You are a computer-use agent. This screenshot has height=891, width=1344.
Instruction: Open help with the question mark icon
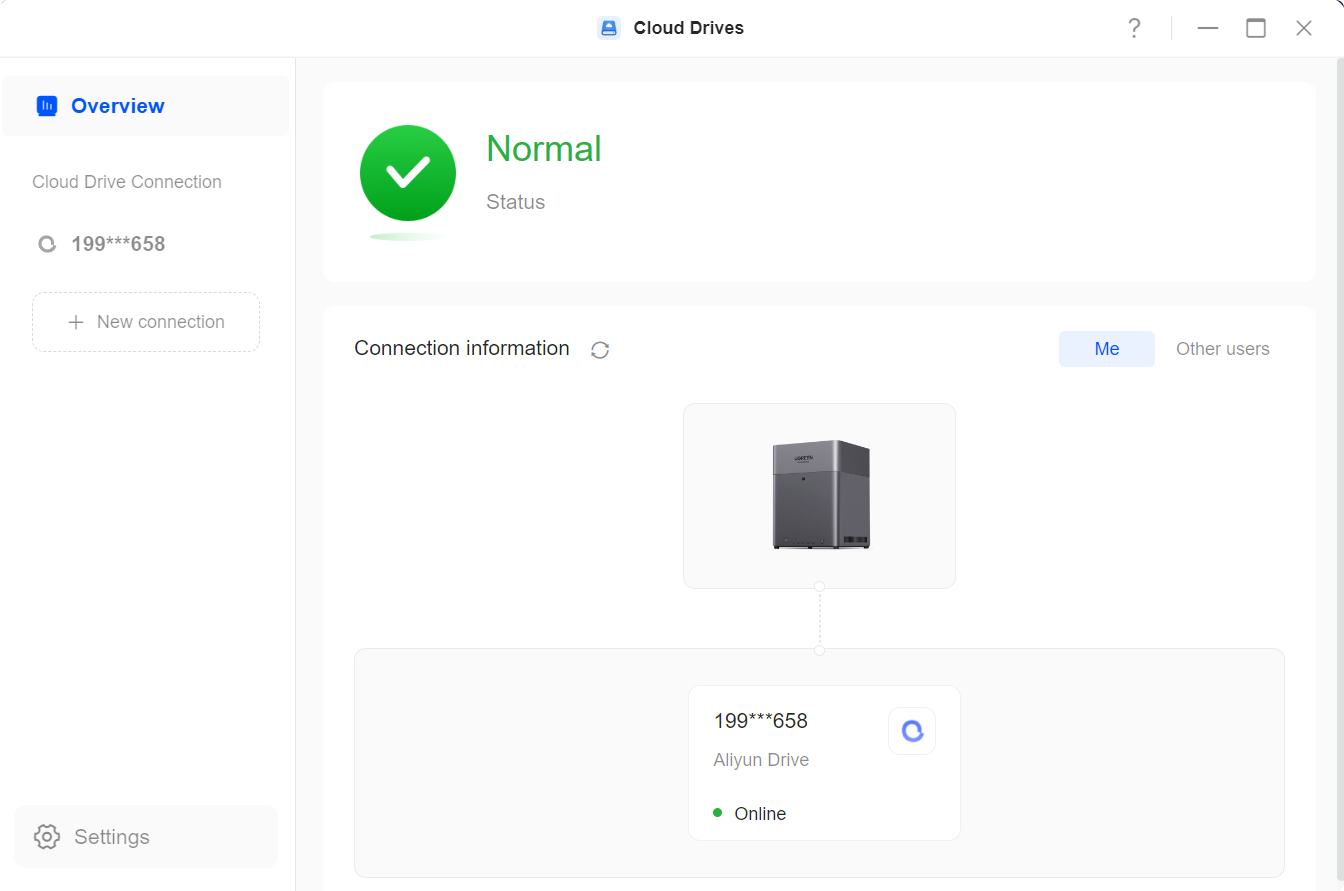tap(1134, 28)
